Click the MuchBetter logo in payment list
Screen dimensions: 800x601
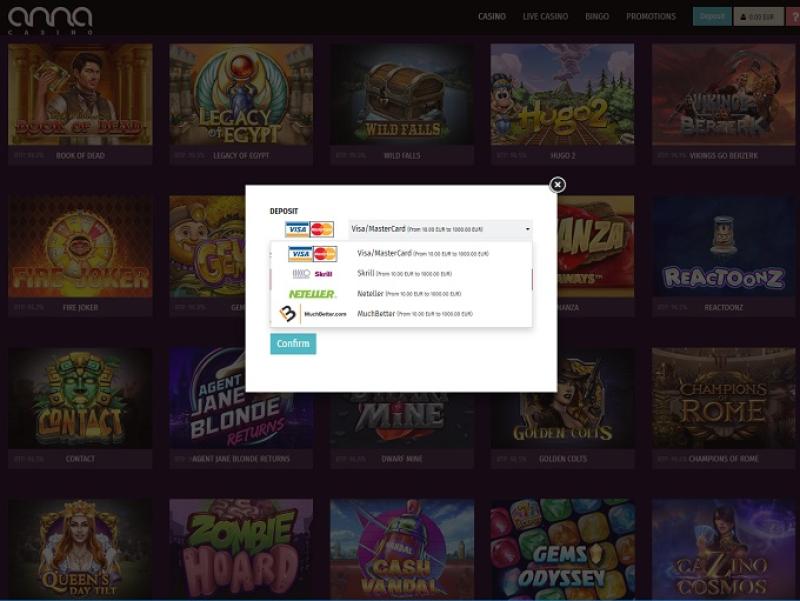pos(312,314)
